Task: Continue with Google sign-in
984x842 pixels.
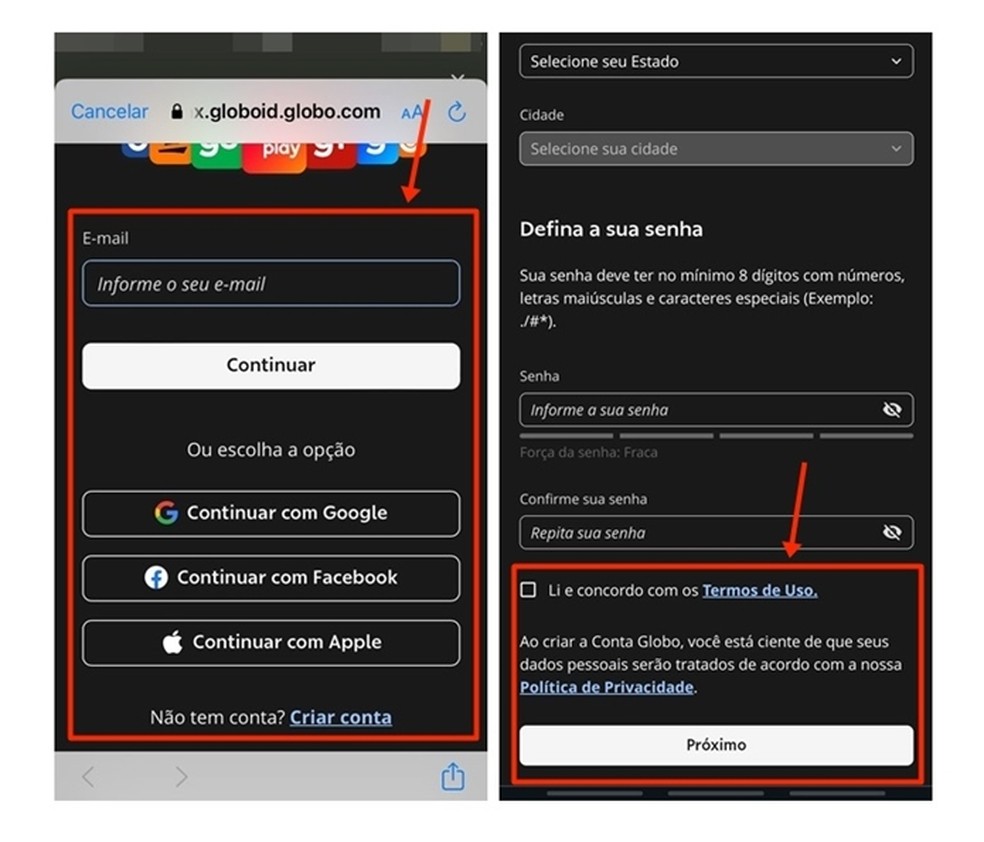Action: 271,513
